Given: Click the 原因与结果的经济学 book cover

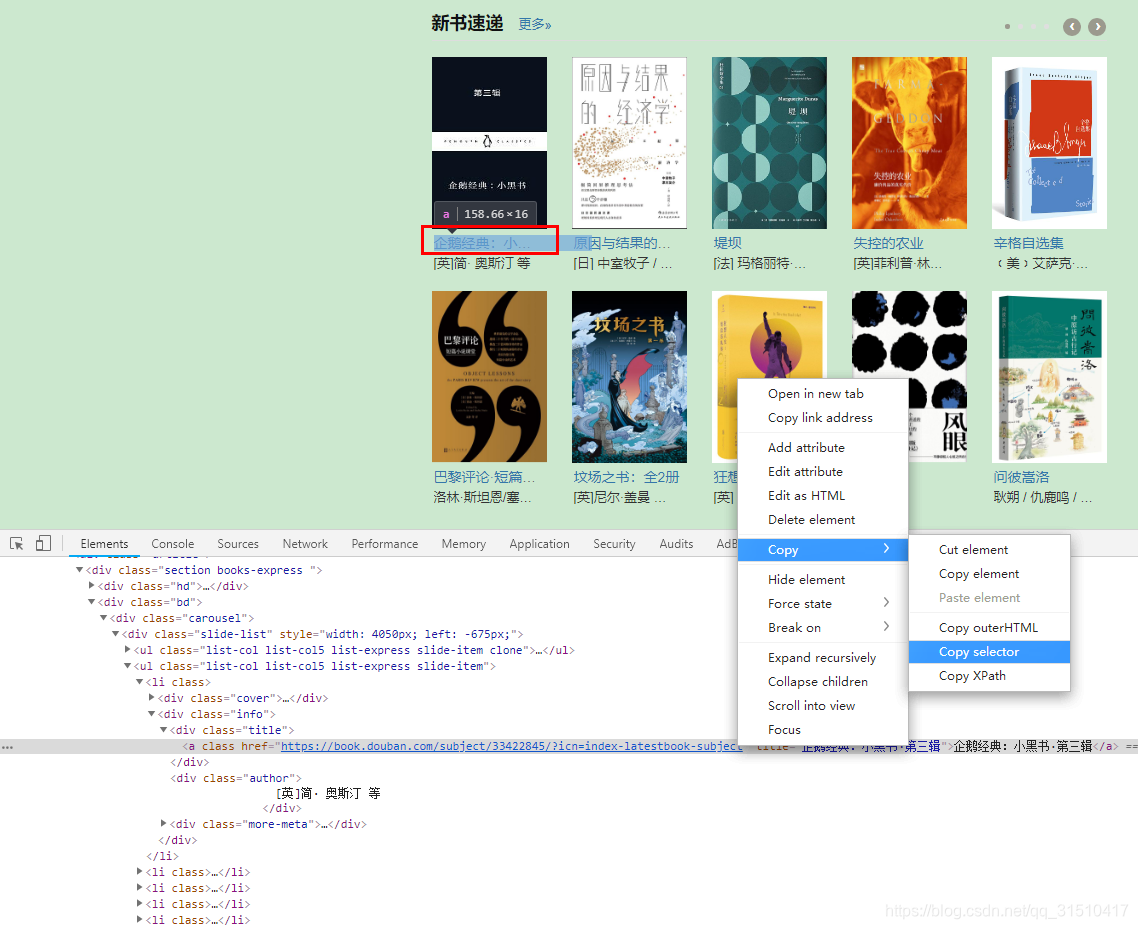Looking at the screenshot, I should point(629,142).
